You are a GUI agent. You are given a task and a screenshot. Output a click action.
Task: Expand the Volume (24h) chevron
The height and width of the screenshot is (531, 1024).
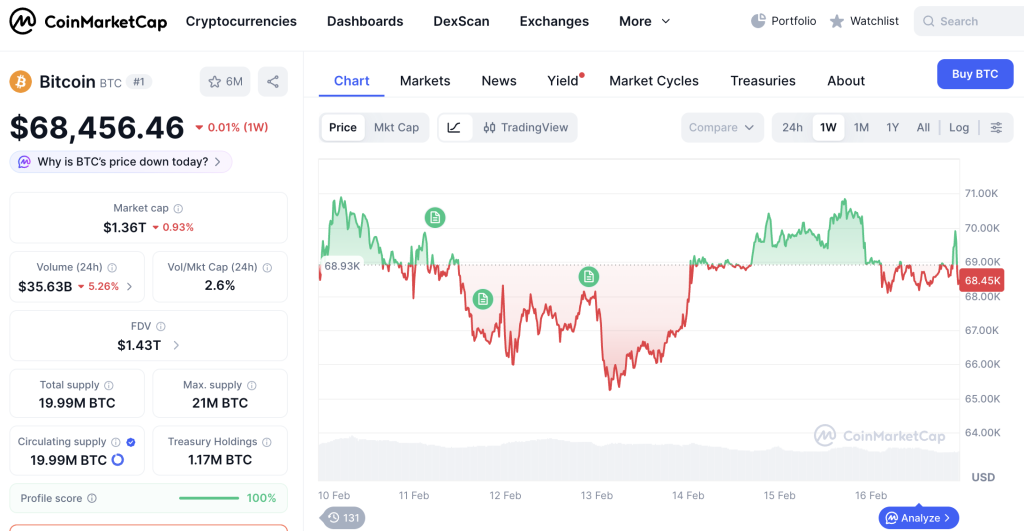129,287
